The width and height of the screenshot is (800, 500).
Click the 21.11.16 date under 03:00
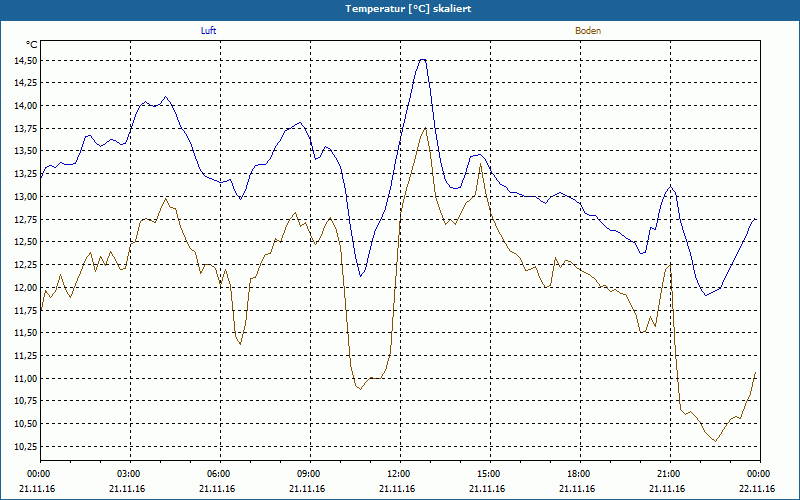click(x=127, y=489)
